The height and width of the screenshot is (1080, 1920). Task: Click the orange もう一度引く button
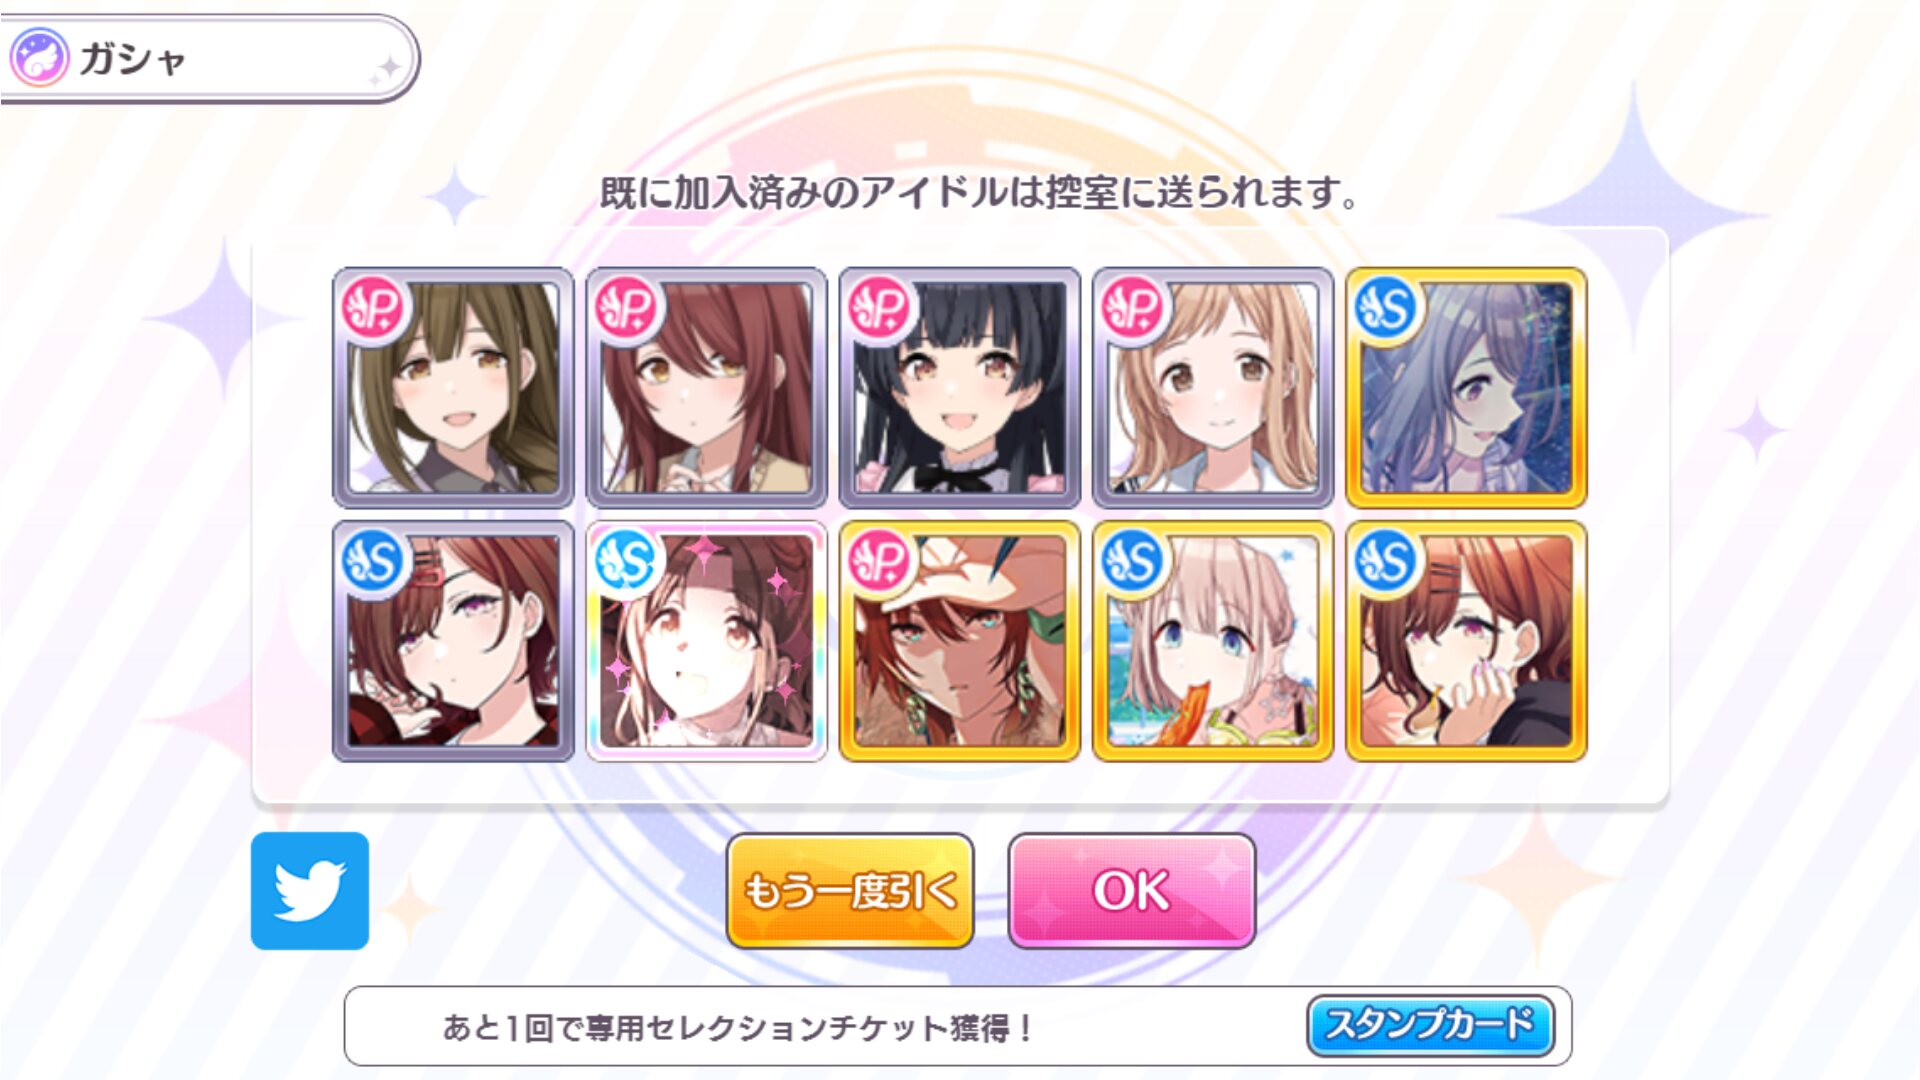(850, 890)
